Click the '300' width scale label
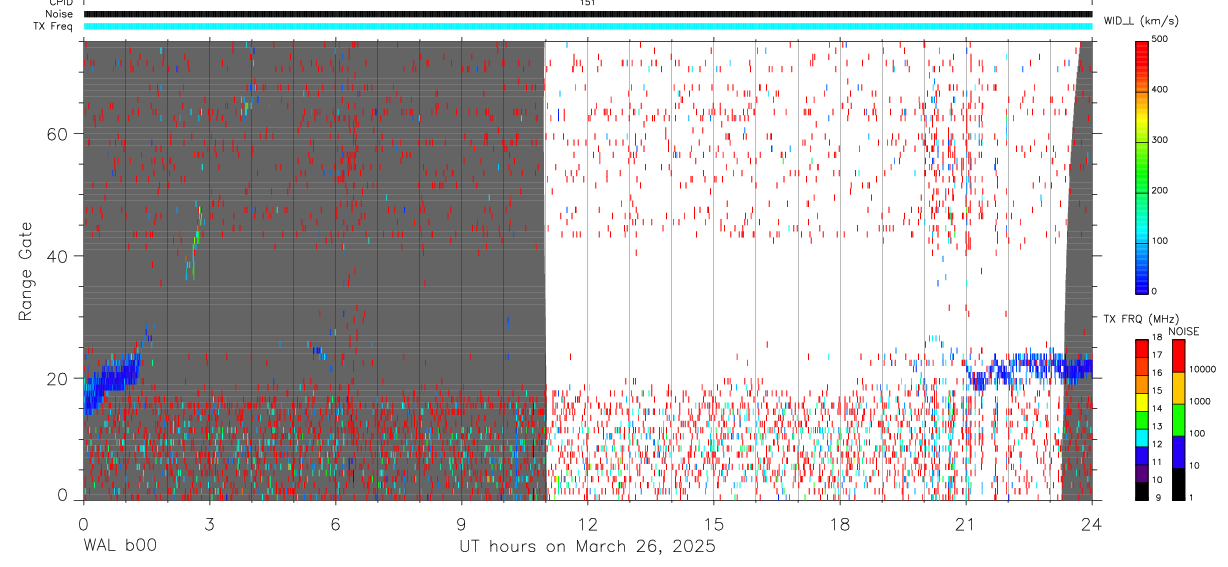Image resolution: width=1228 pixels, height=567 pixels. [1160, 140]
